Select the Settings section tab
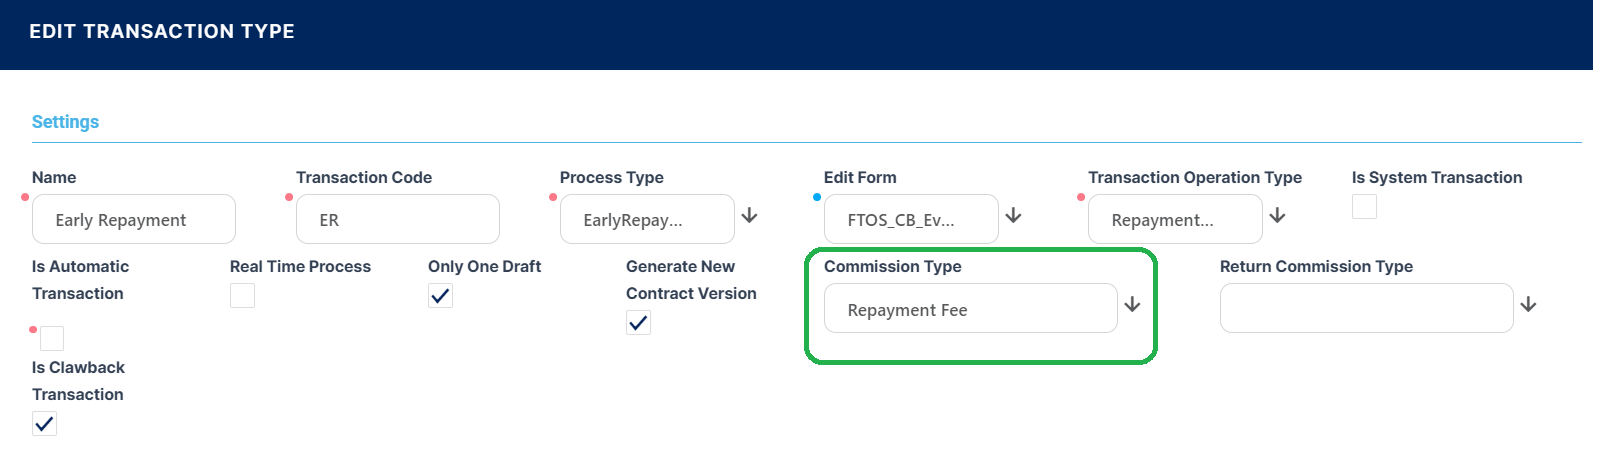Screen dimensions: 1598x455 click(x=66, y=122)
